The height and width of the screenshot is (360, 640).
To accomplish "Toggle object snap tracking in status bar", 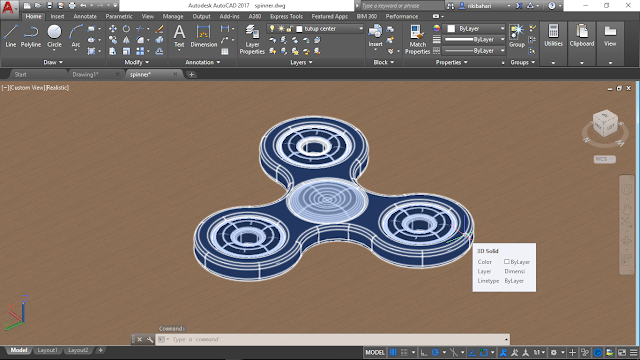I will pyautogui.click(x=472, y=352).
